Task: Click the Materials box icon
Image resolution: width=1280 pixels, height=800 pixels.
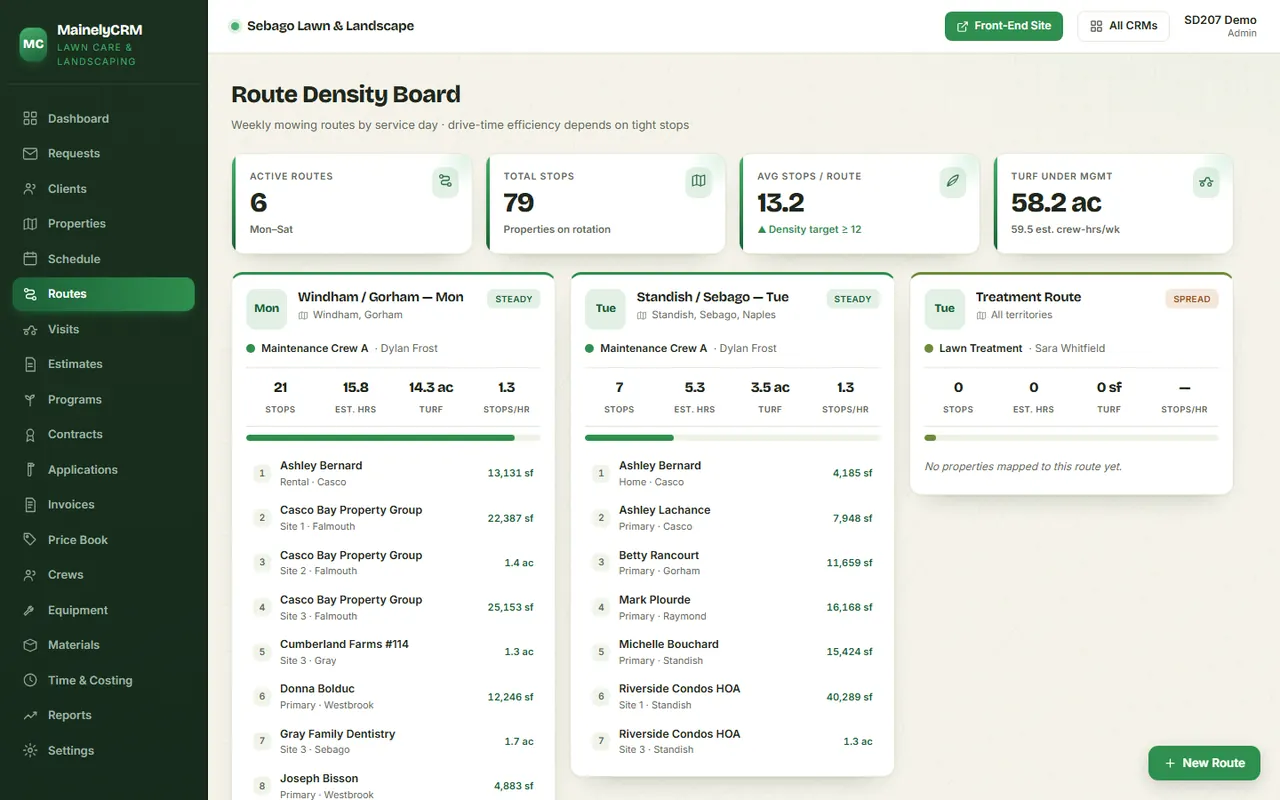Action: click(30, 645)
